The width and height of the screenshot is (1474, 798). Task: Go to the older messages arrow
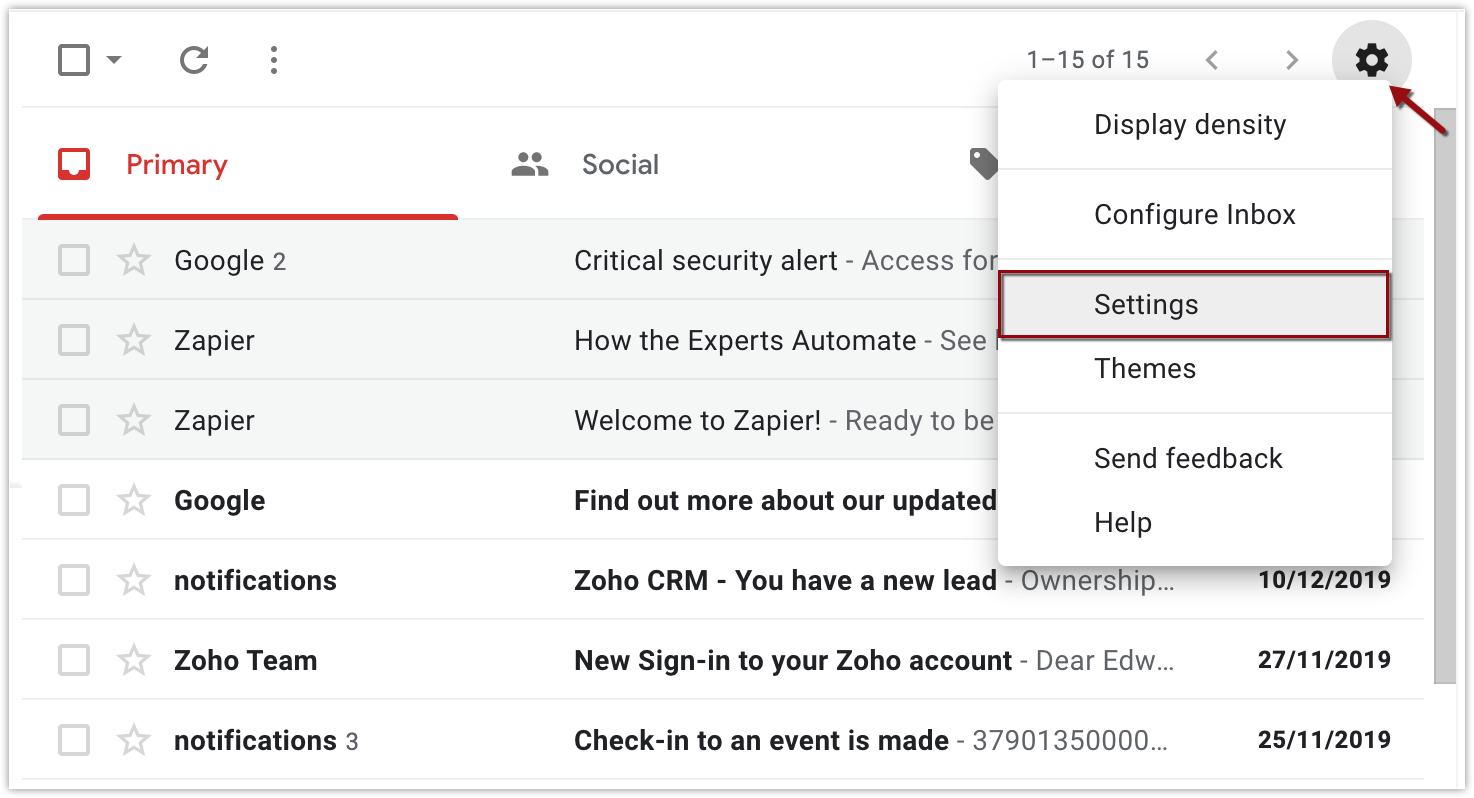point(1292,61)
